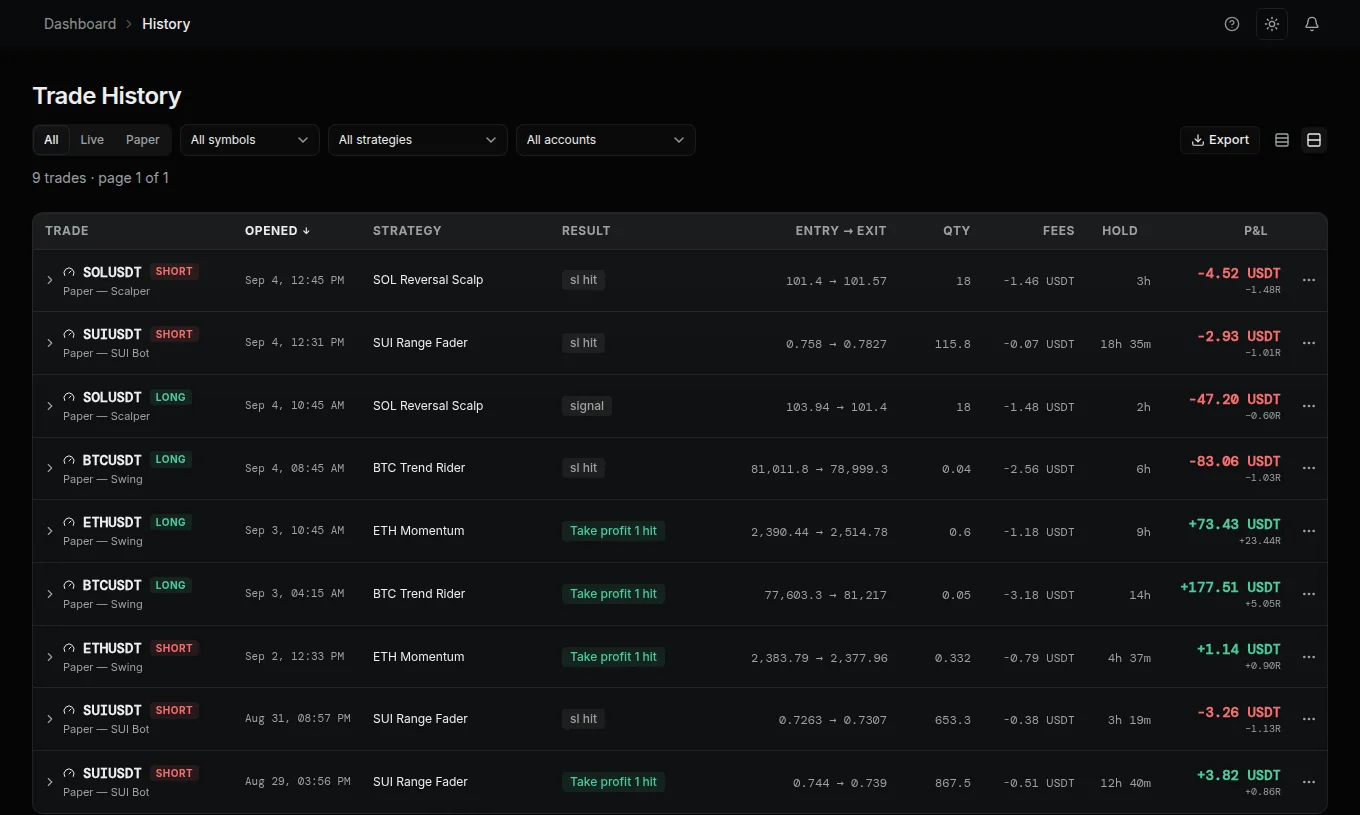Sort by the Opened column header
Screen dimensions: 1360x815
pyautogui.click(x=277, y=231)
